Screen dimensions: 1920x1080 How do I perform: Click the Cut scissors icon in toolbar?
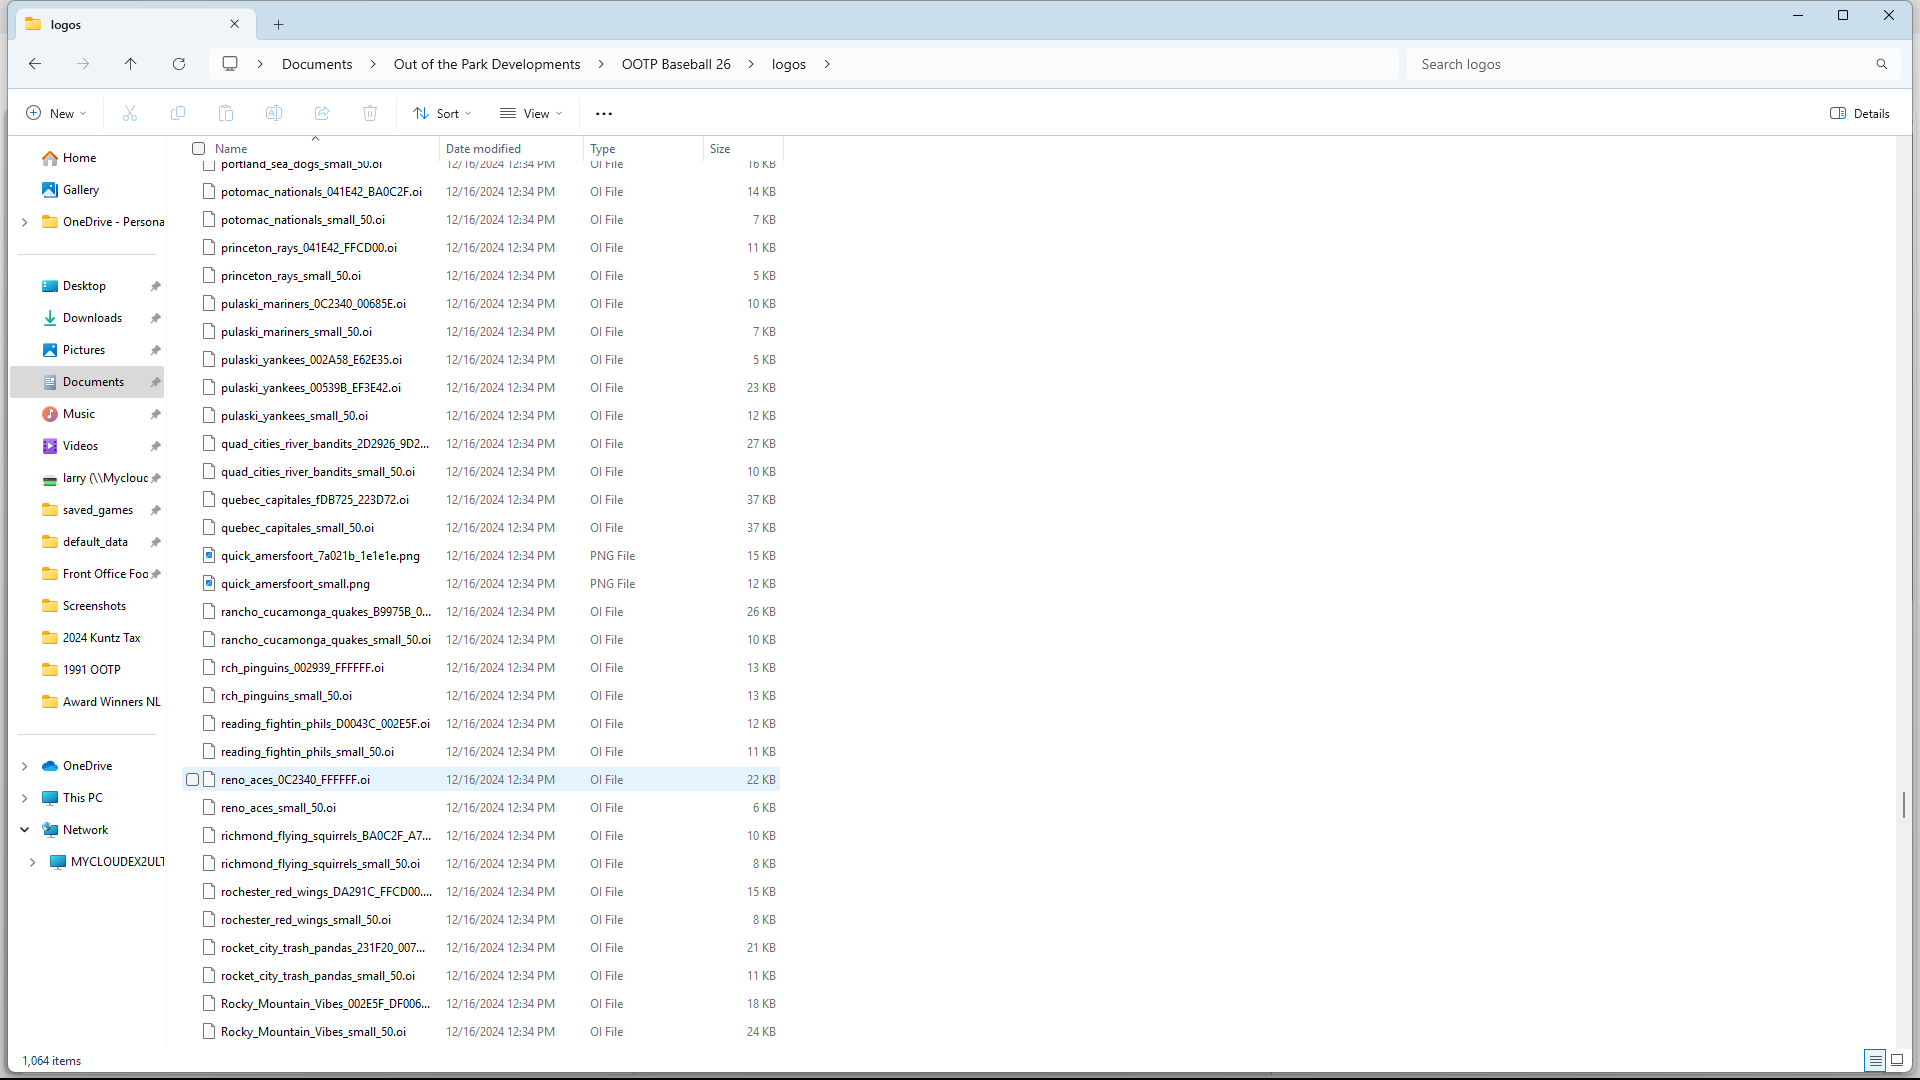point(130,114)
